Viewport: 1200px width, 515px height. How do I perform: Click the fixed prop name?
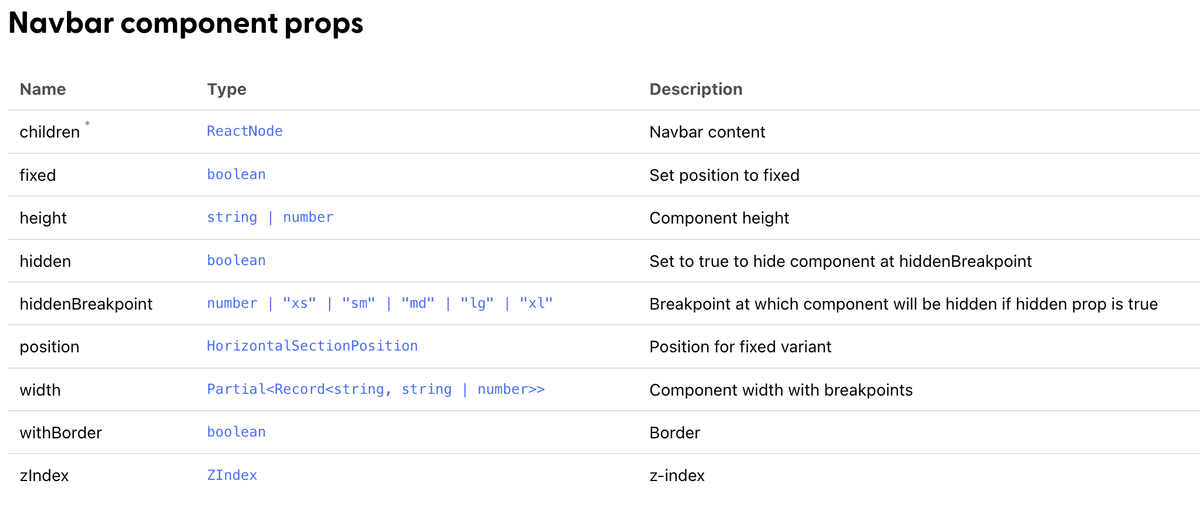(x=38, y=175)
